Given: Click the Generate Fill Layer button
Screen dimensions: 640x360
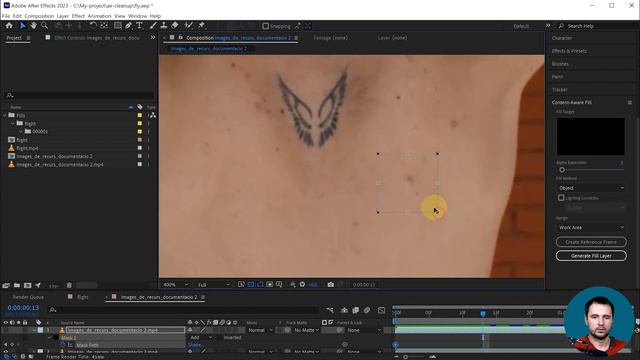Looking at the screenshot, I should 591,256.
